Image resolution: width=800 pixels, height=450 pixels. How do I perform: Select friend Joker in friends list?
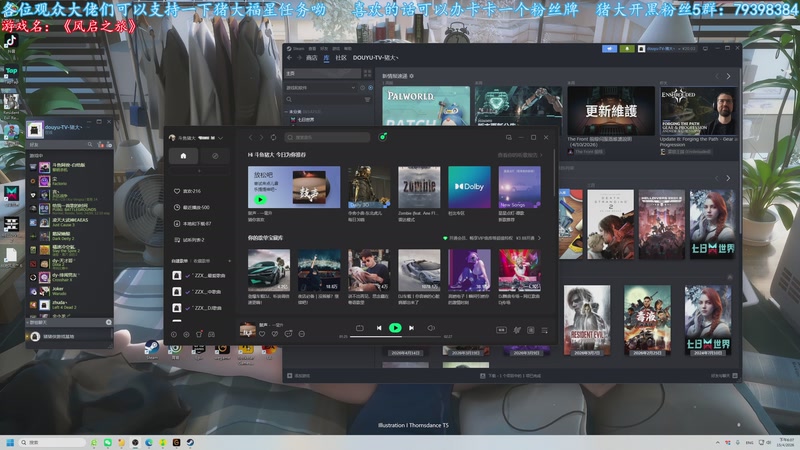[69, 291]
